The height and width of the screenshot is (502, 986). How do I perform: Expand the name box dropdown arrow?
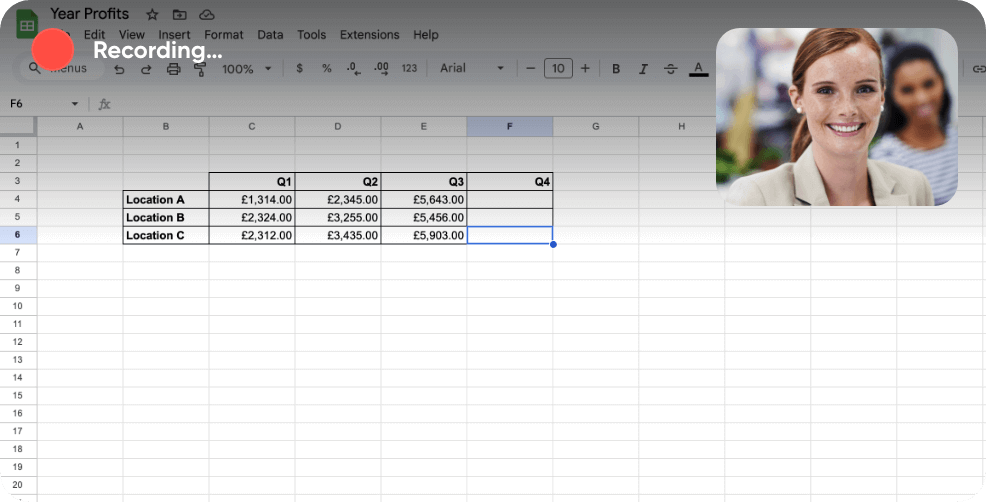(x=75, y=104)
